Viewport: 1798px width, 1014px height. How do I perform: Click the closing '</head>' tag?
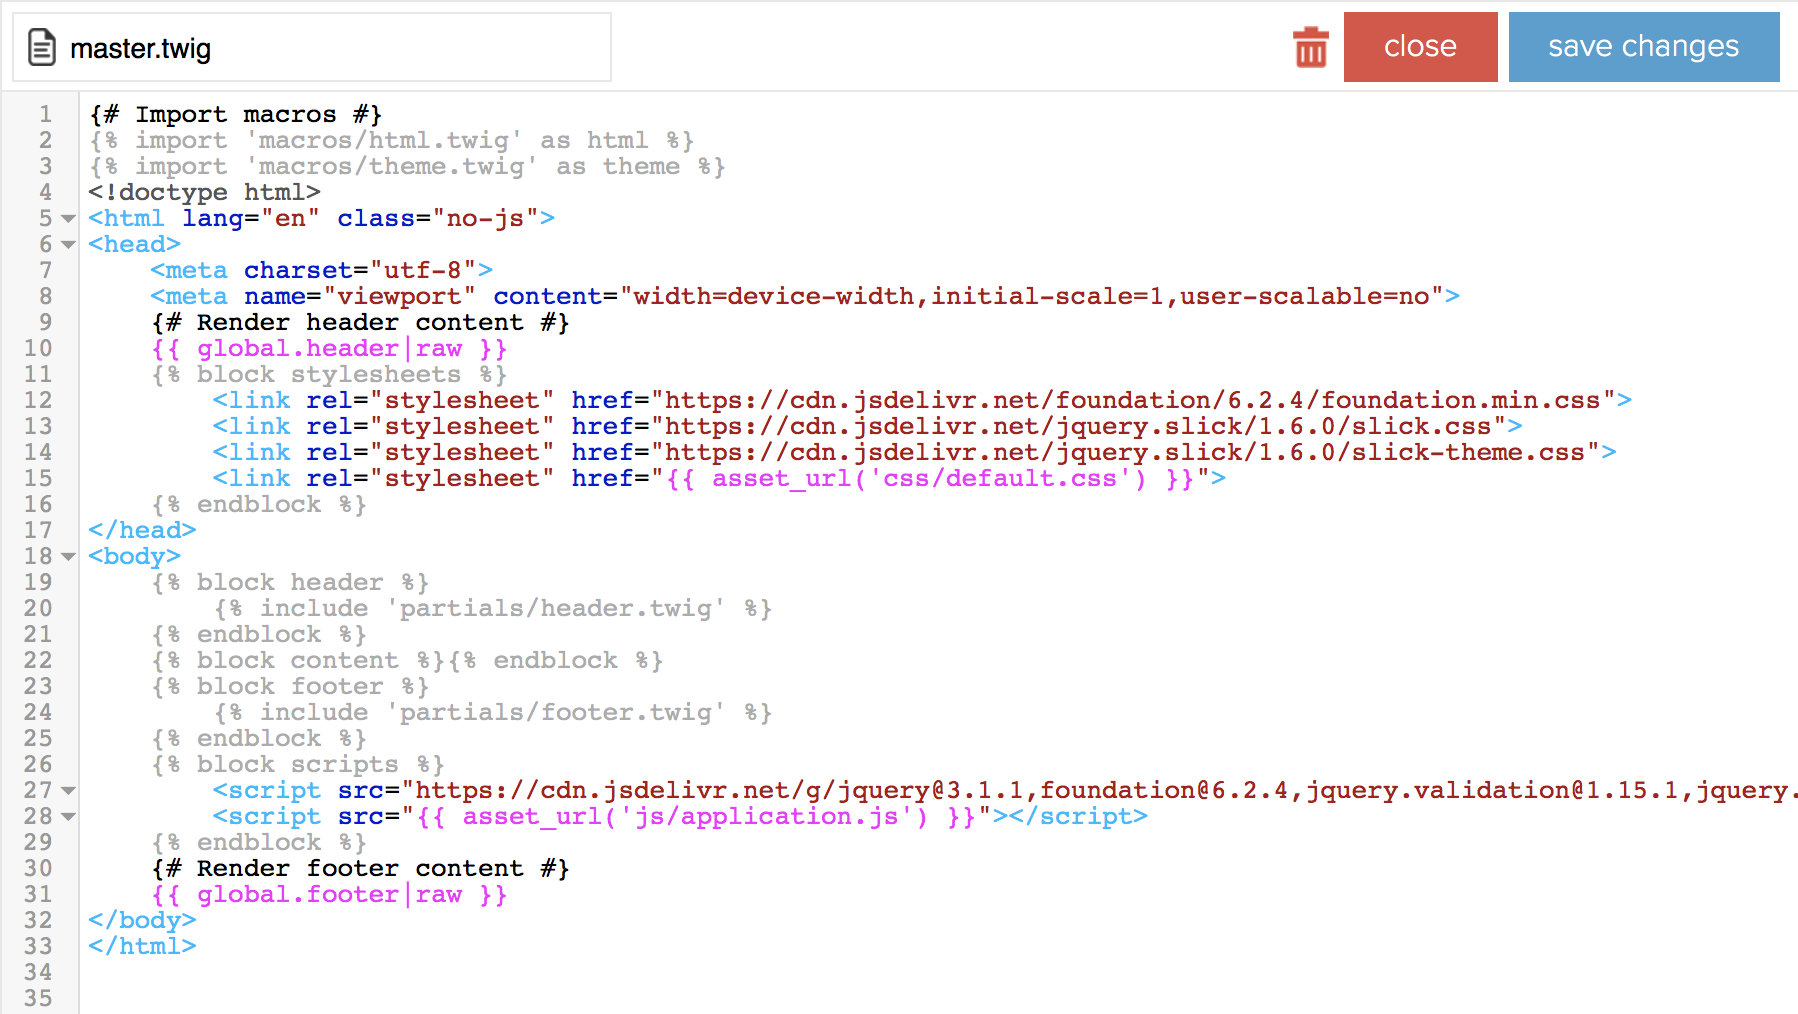pyautogui.click(x=142, y=530)
